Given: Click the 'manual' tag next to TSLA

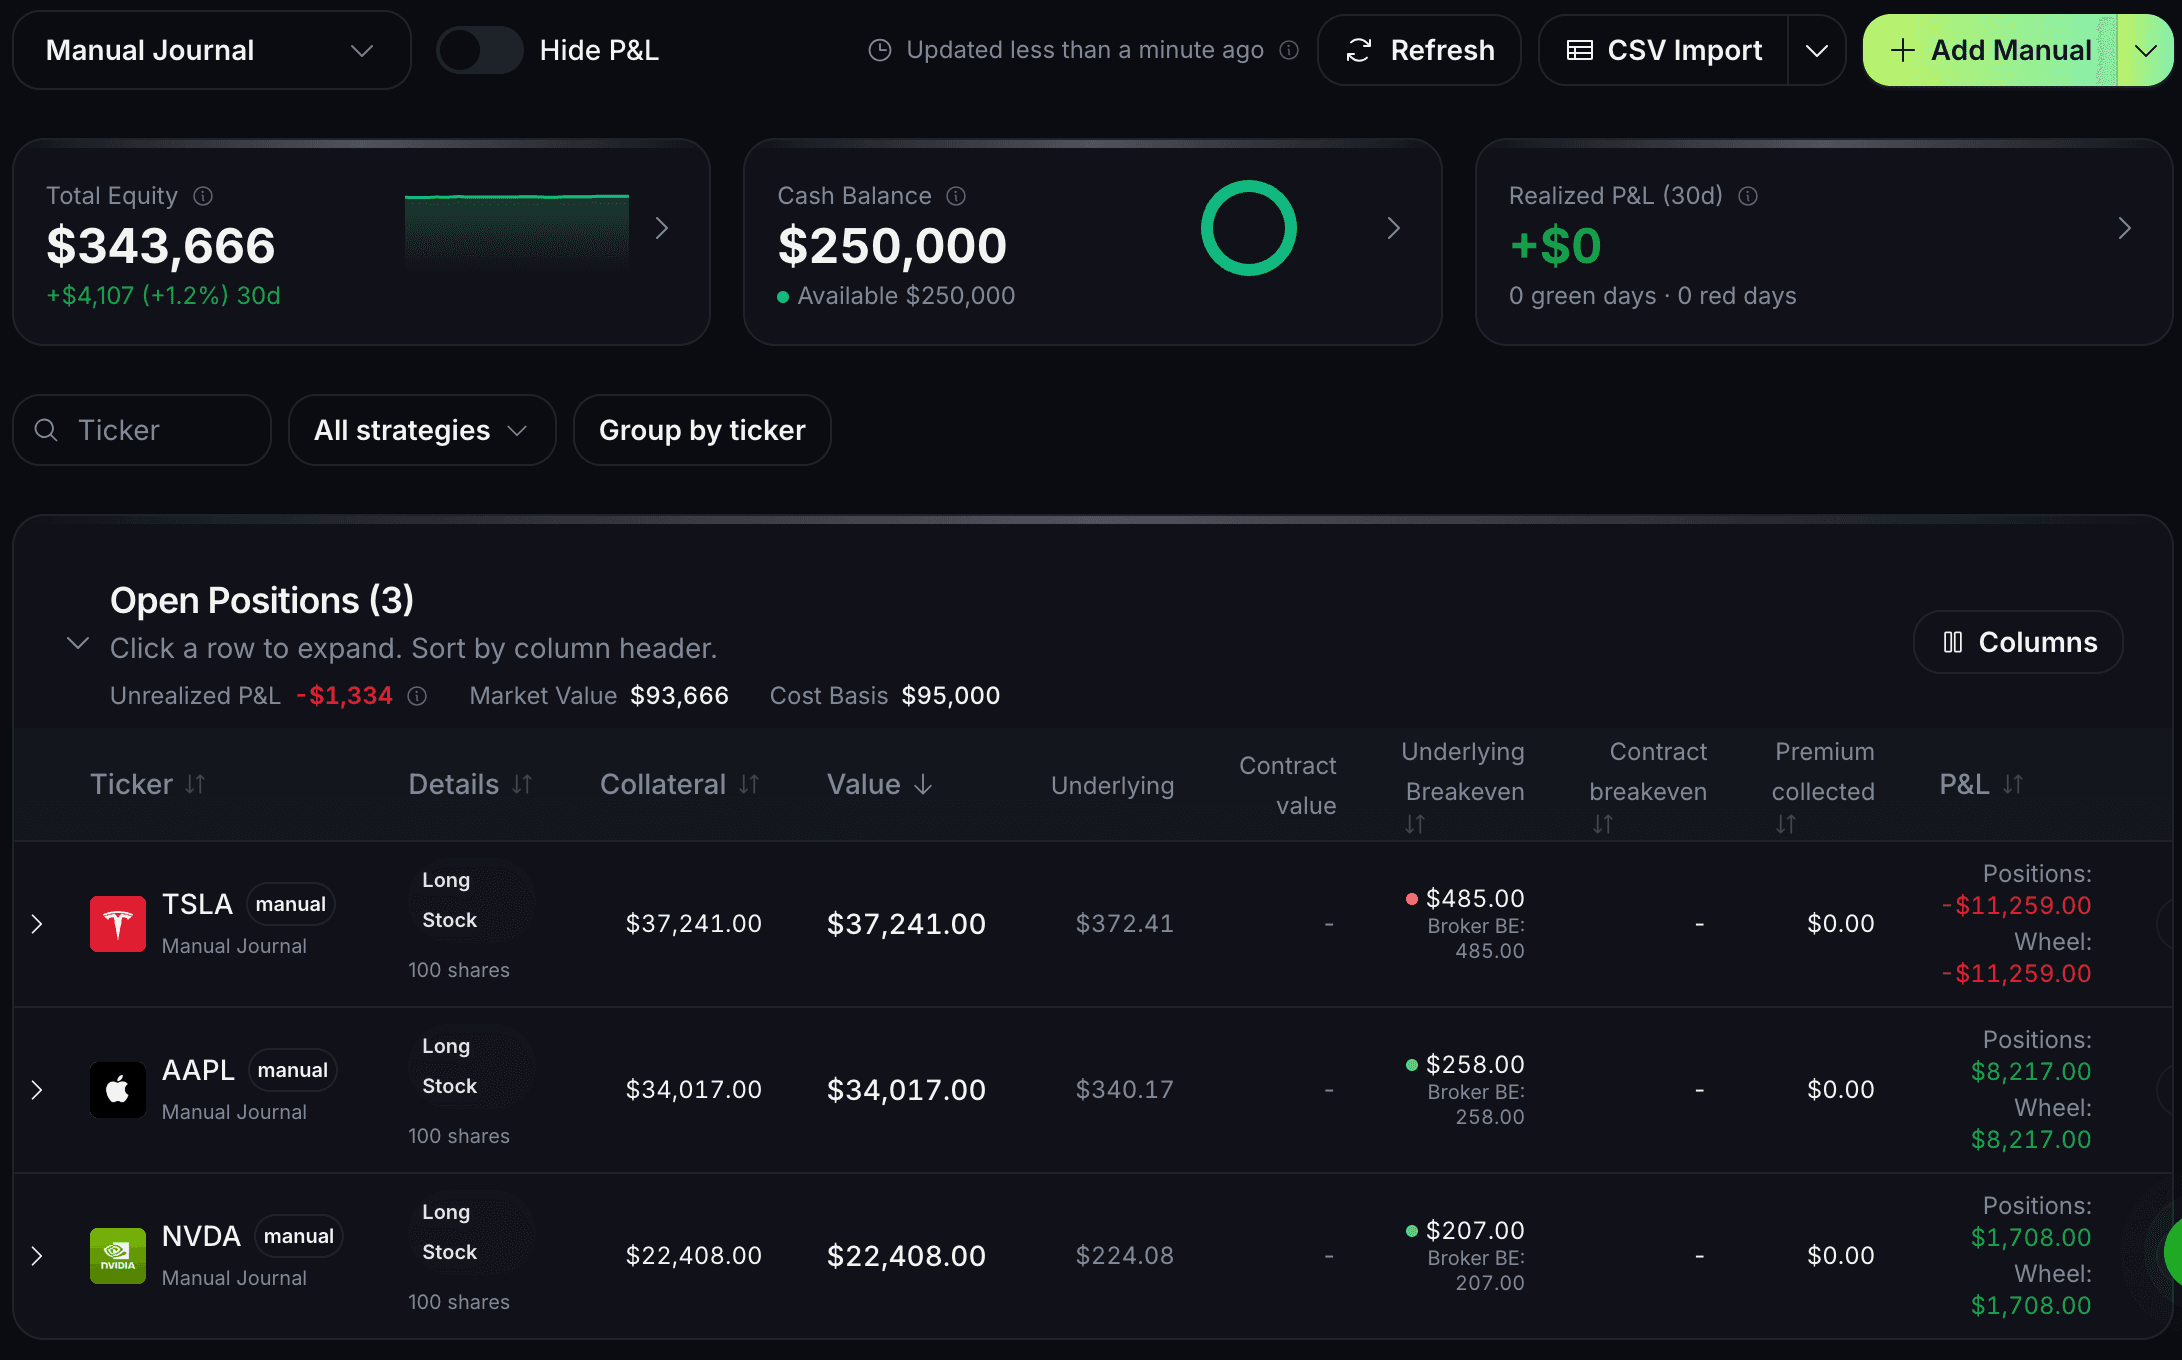Looking at the screenshot, I should [x=291, y=904].
